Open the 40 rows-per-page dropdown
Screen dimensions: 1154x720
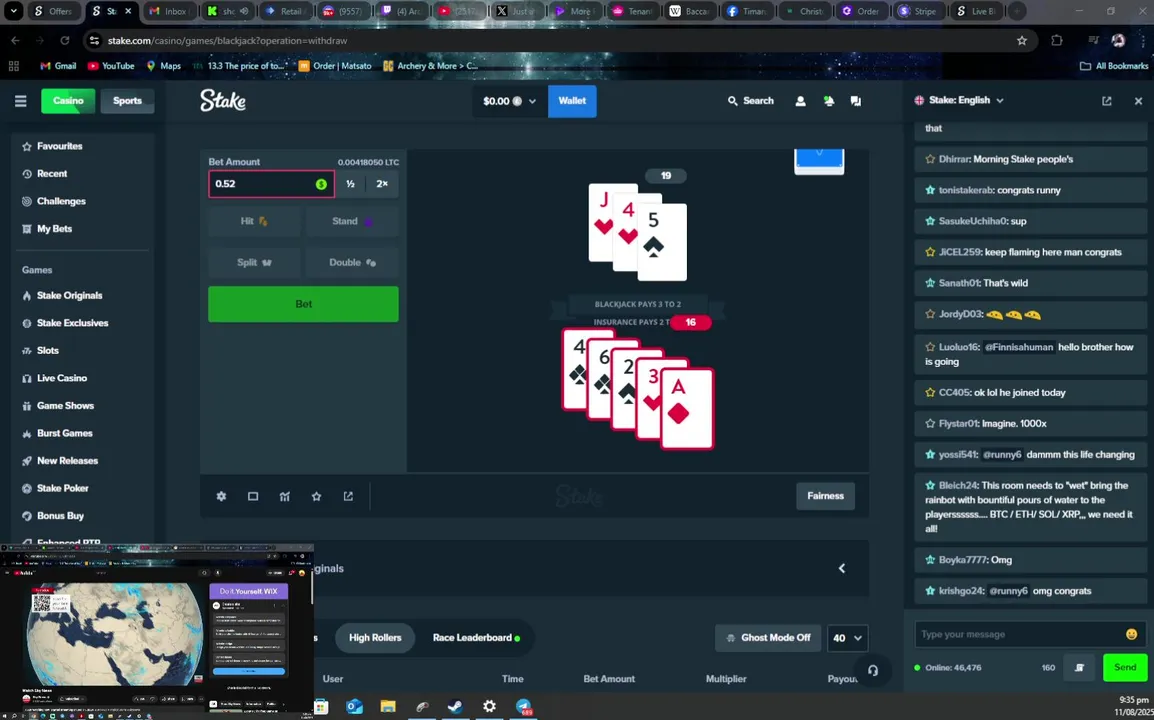pyautogui.click(x=847, y=638)
